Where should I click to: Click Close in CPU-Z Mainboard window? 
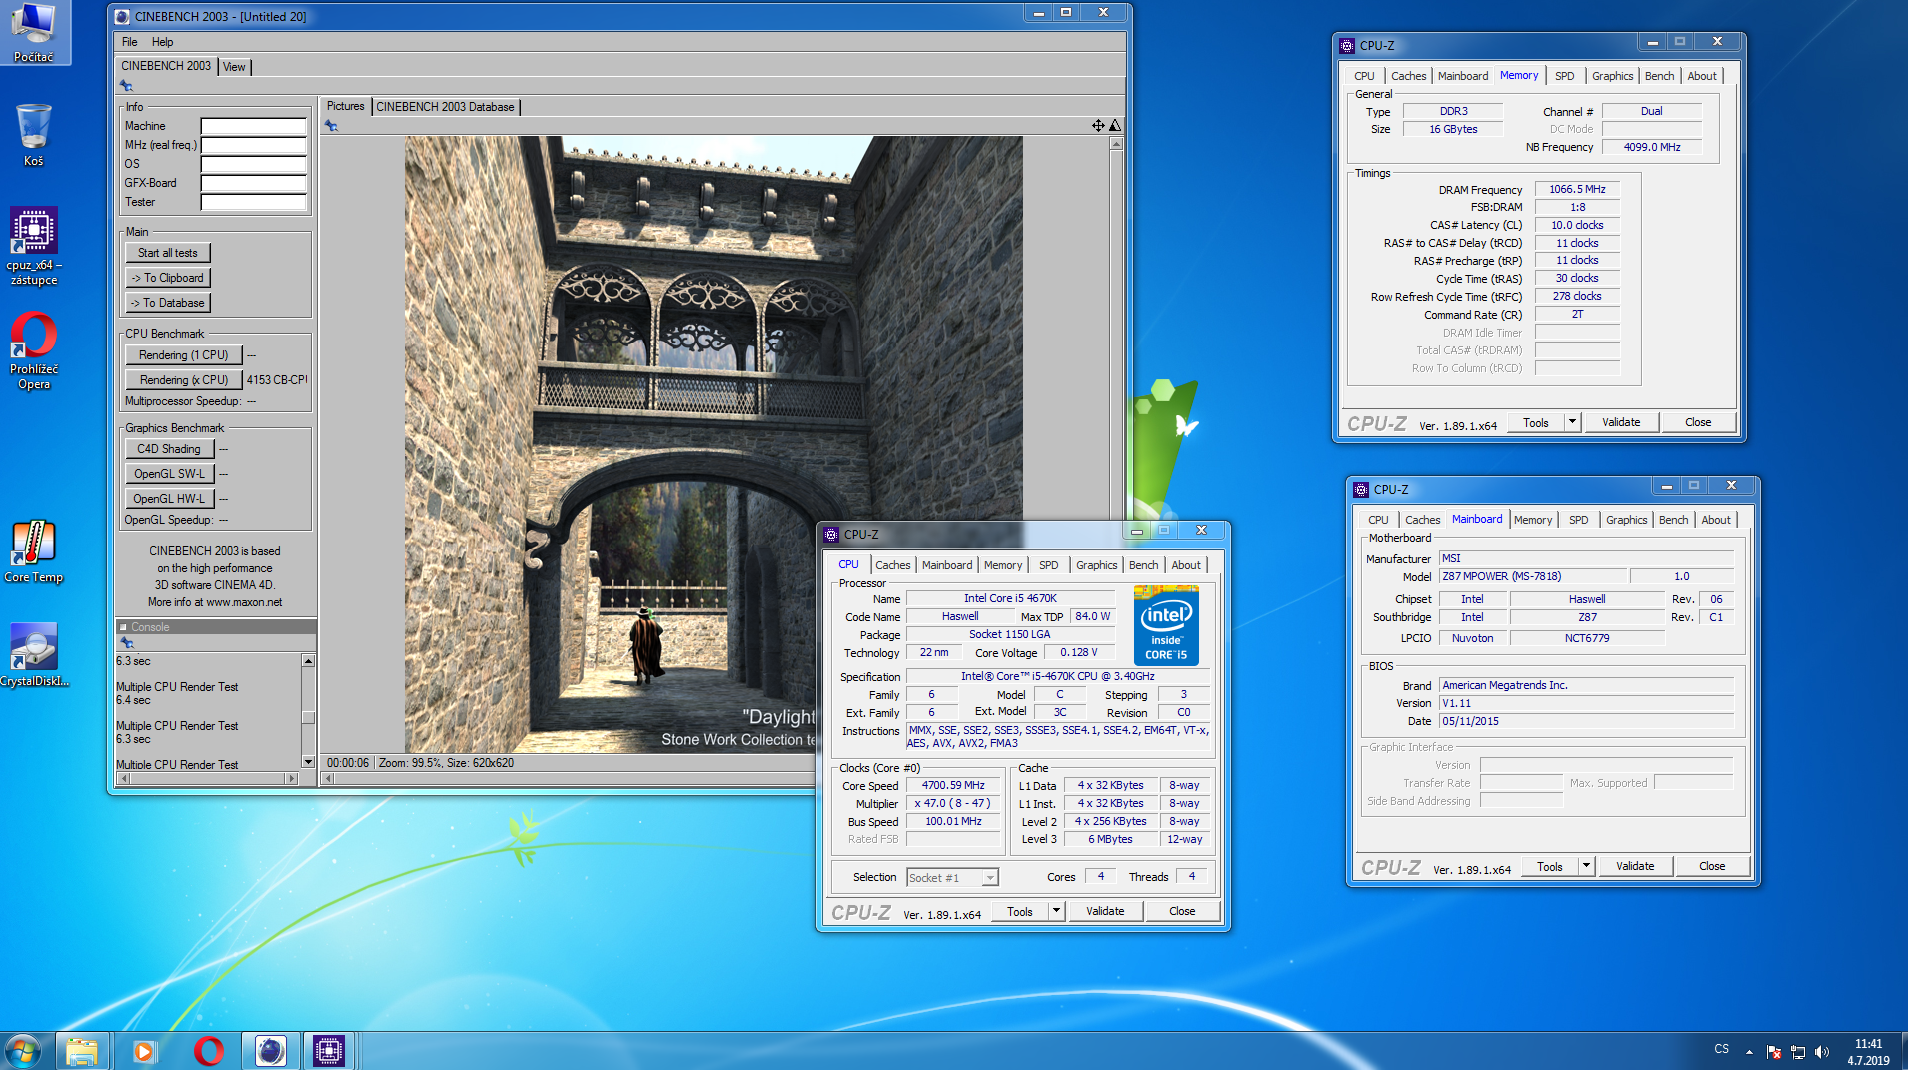point(1712,866)
